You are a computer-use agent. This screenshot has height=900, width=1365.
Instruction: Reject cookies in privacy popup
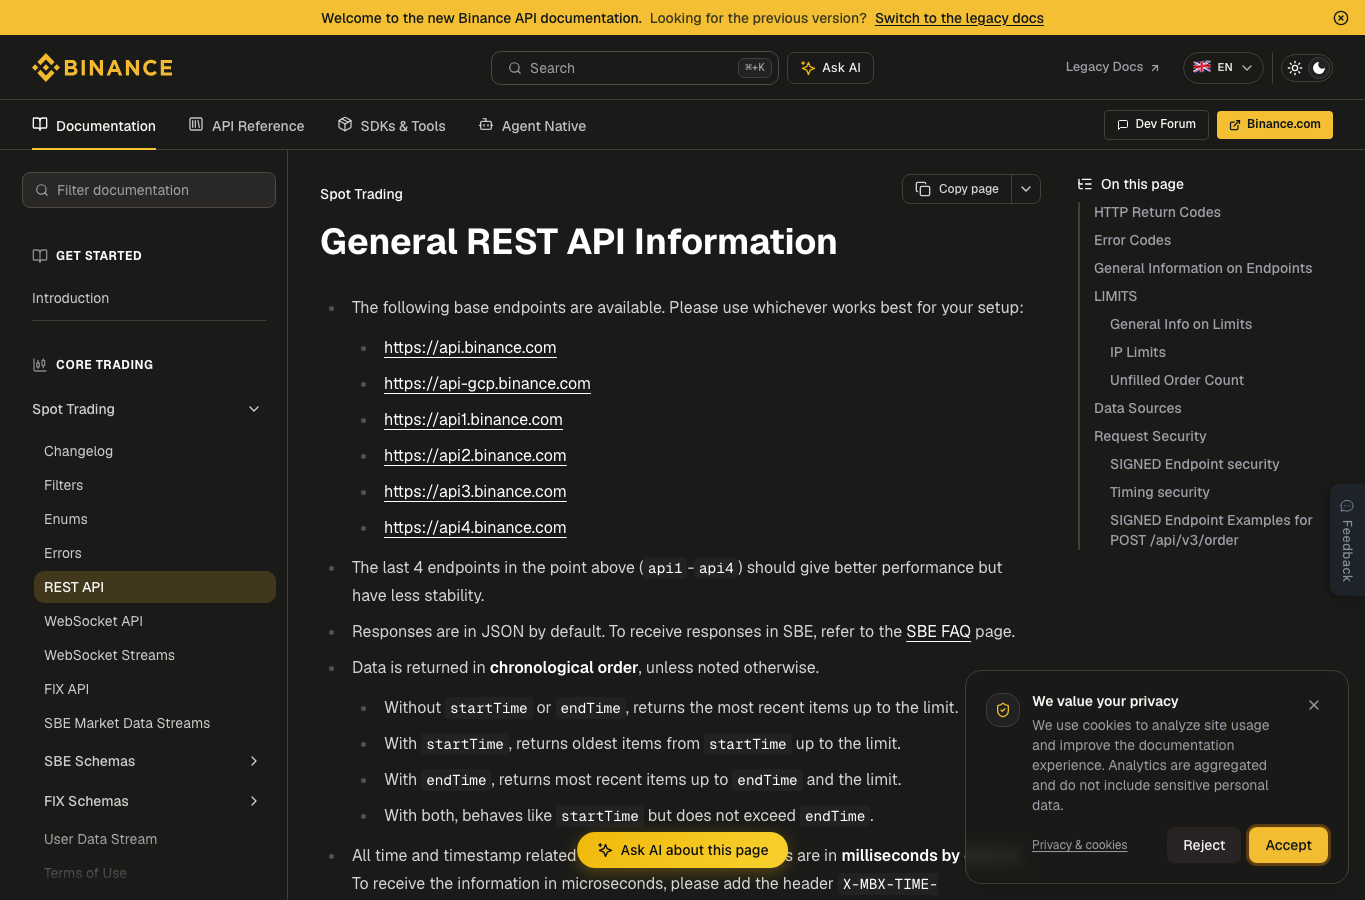[1204, 845]
